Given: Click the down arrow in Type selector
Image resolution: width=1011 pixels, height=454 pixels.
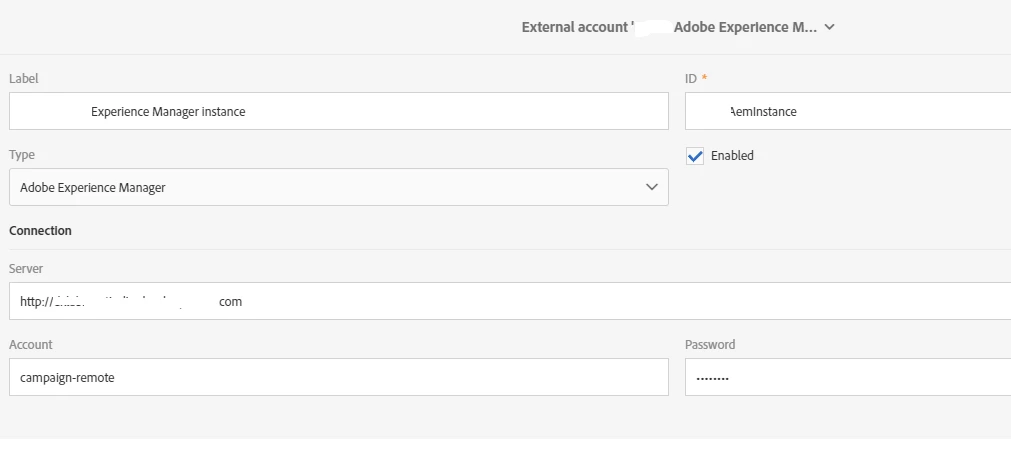Looking at the screenshot, I should click(652, 187).
